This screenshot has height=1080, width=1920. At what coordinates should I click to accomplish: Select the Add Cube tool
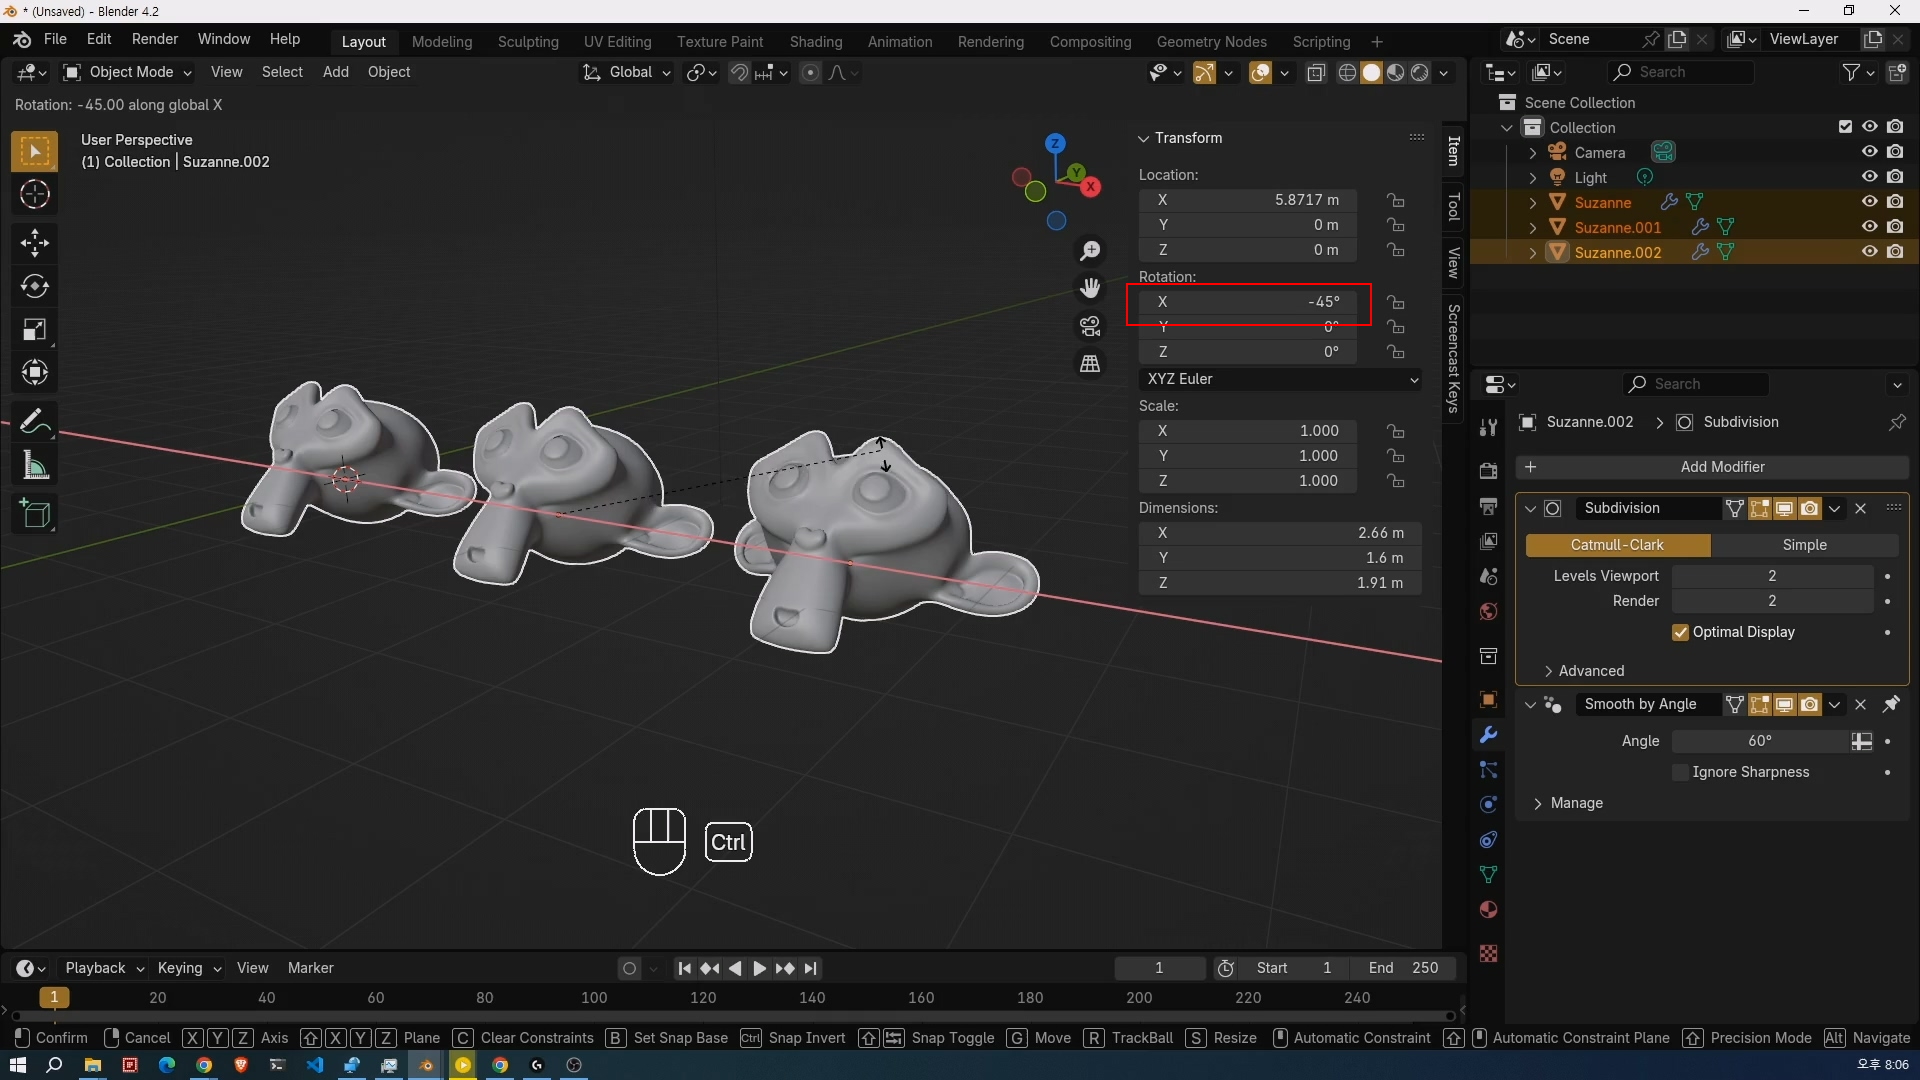click(35, 514)
